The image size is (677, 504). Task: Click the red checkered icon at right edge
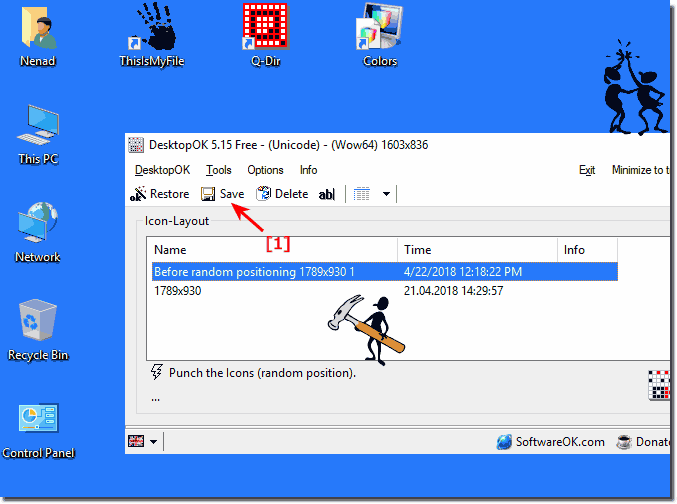[659, 385]
